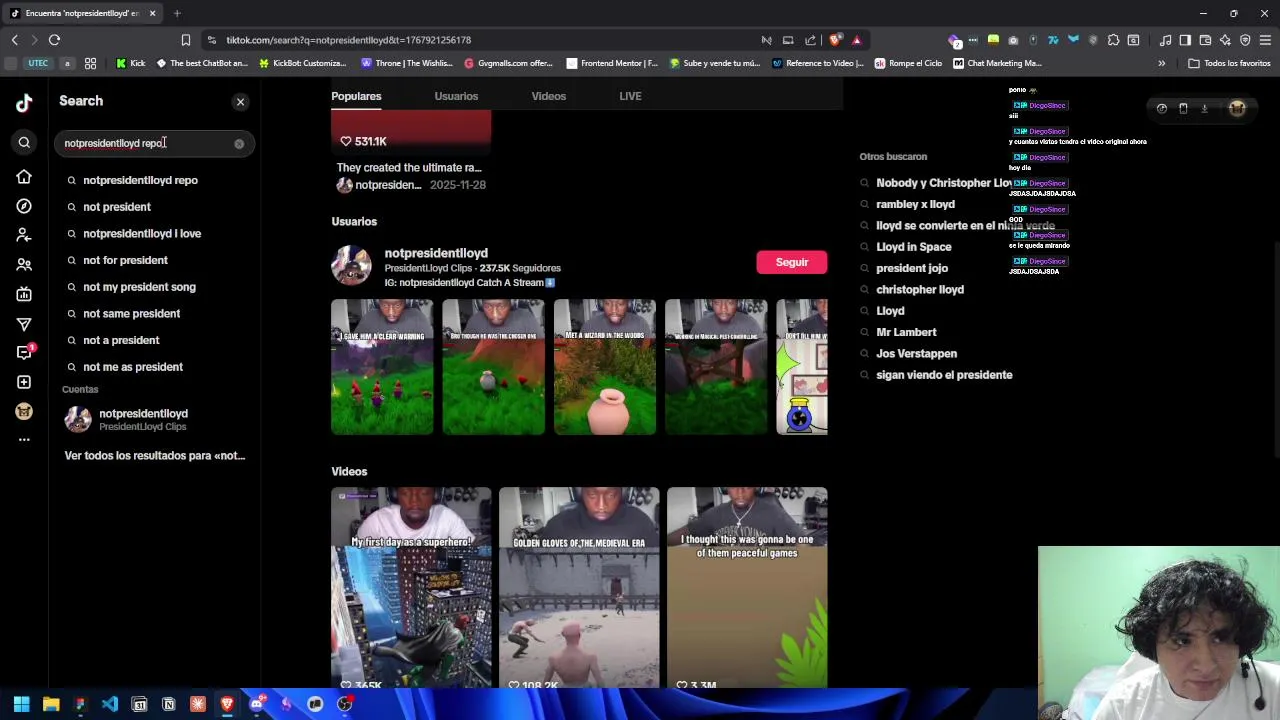Expand the bookmarks overflow chevron
Screen dimensions: 1280x720
tap(1162, 63)
